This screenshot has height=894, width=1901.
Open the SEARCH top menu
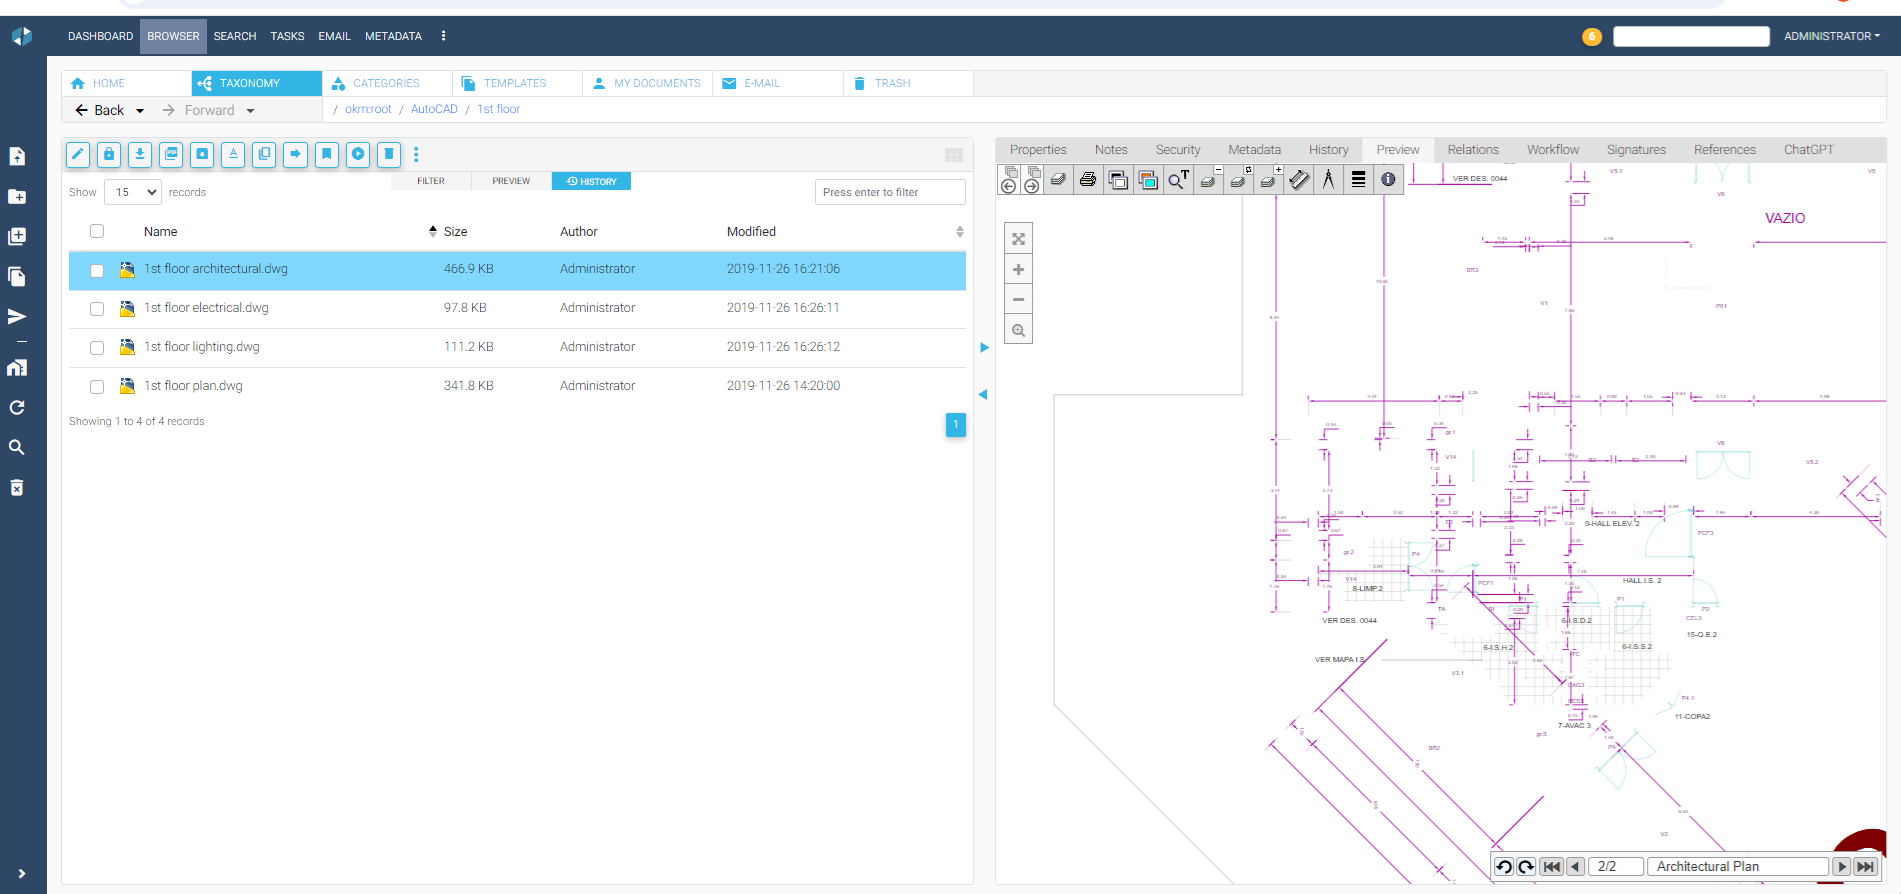235,36
